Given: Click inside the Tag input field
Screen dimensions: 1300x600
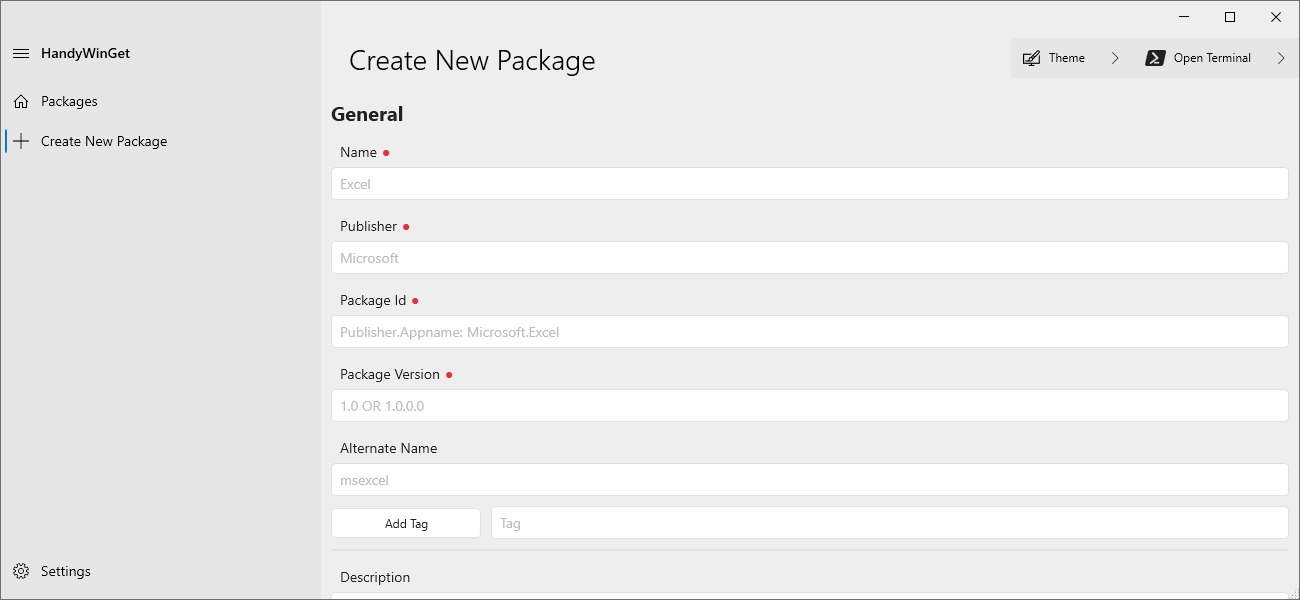Looking at the screenshot, I should [x=889, y=523].
